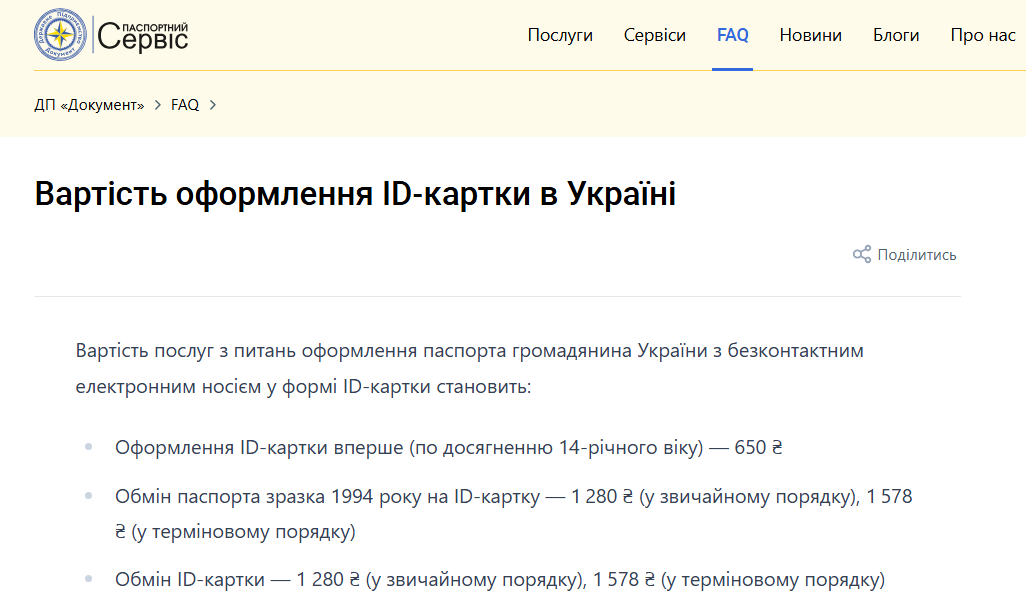Viewport: 1026px width, 609px height.
Task: Click the FAQ breadcrumb link
Action: (185, 104)
